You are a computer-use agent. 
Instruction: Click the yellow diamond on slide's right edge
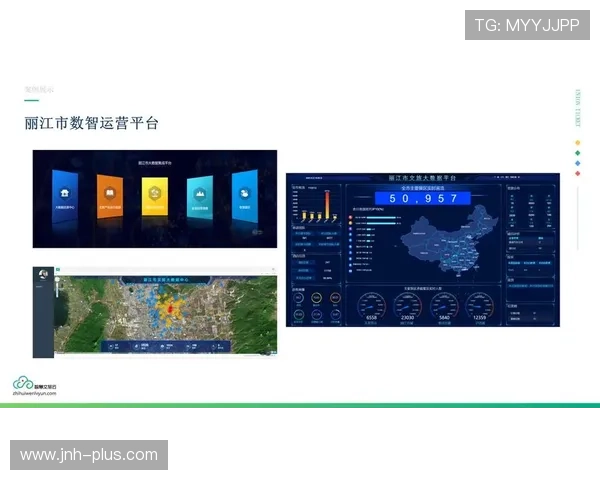tap(578, 143)
